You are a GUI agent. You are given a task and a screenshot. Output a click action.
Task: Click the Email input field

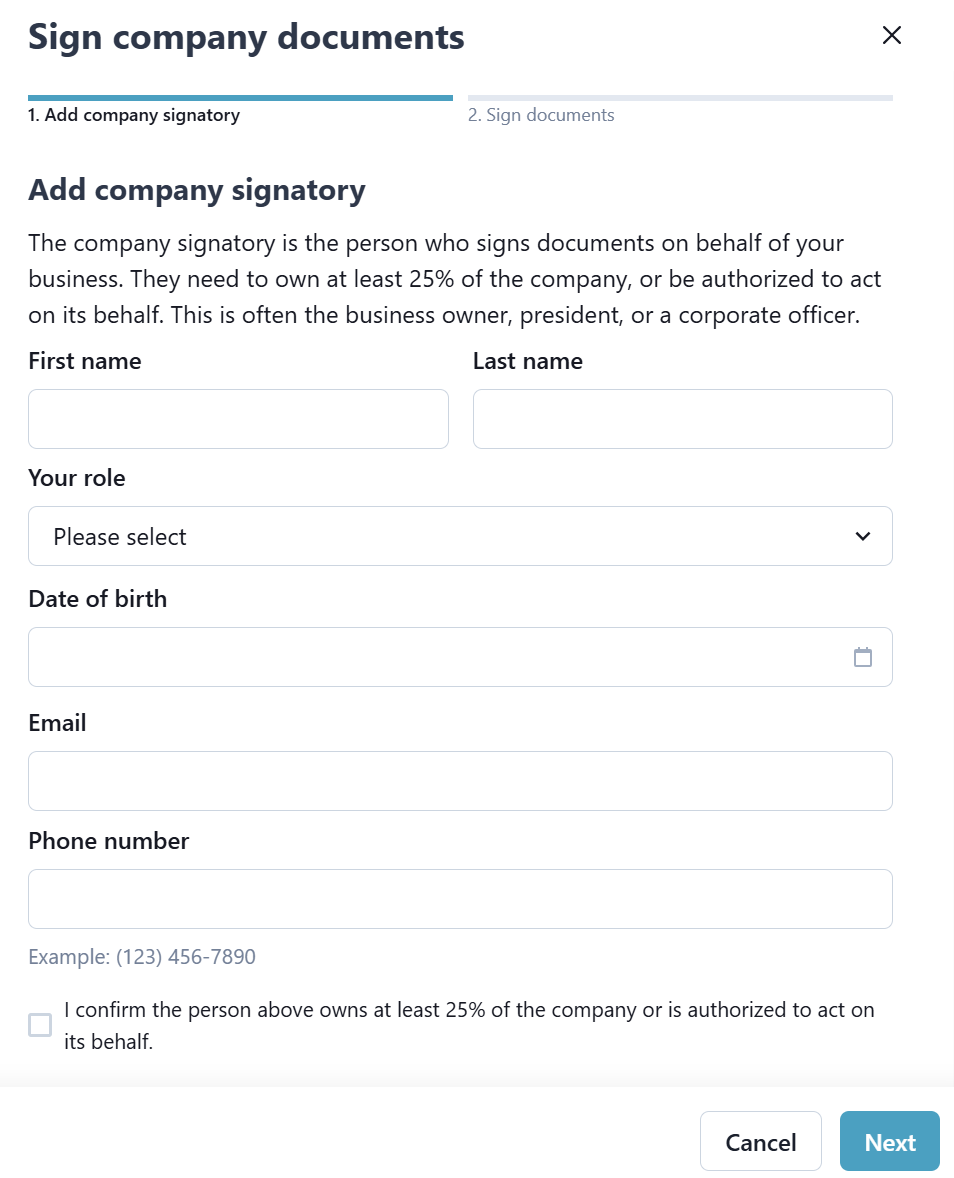tap(460, 780)
